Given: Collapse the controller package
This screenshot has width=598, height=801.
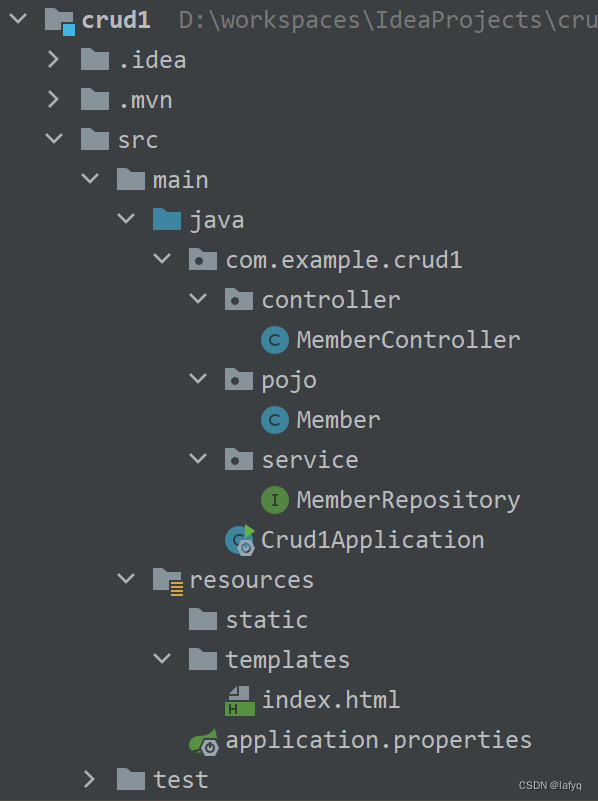Looking at the screenshot, I should pos(198,298).
